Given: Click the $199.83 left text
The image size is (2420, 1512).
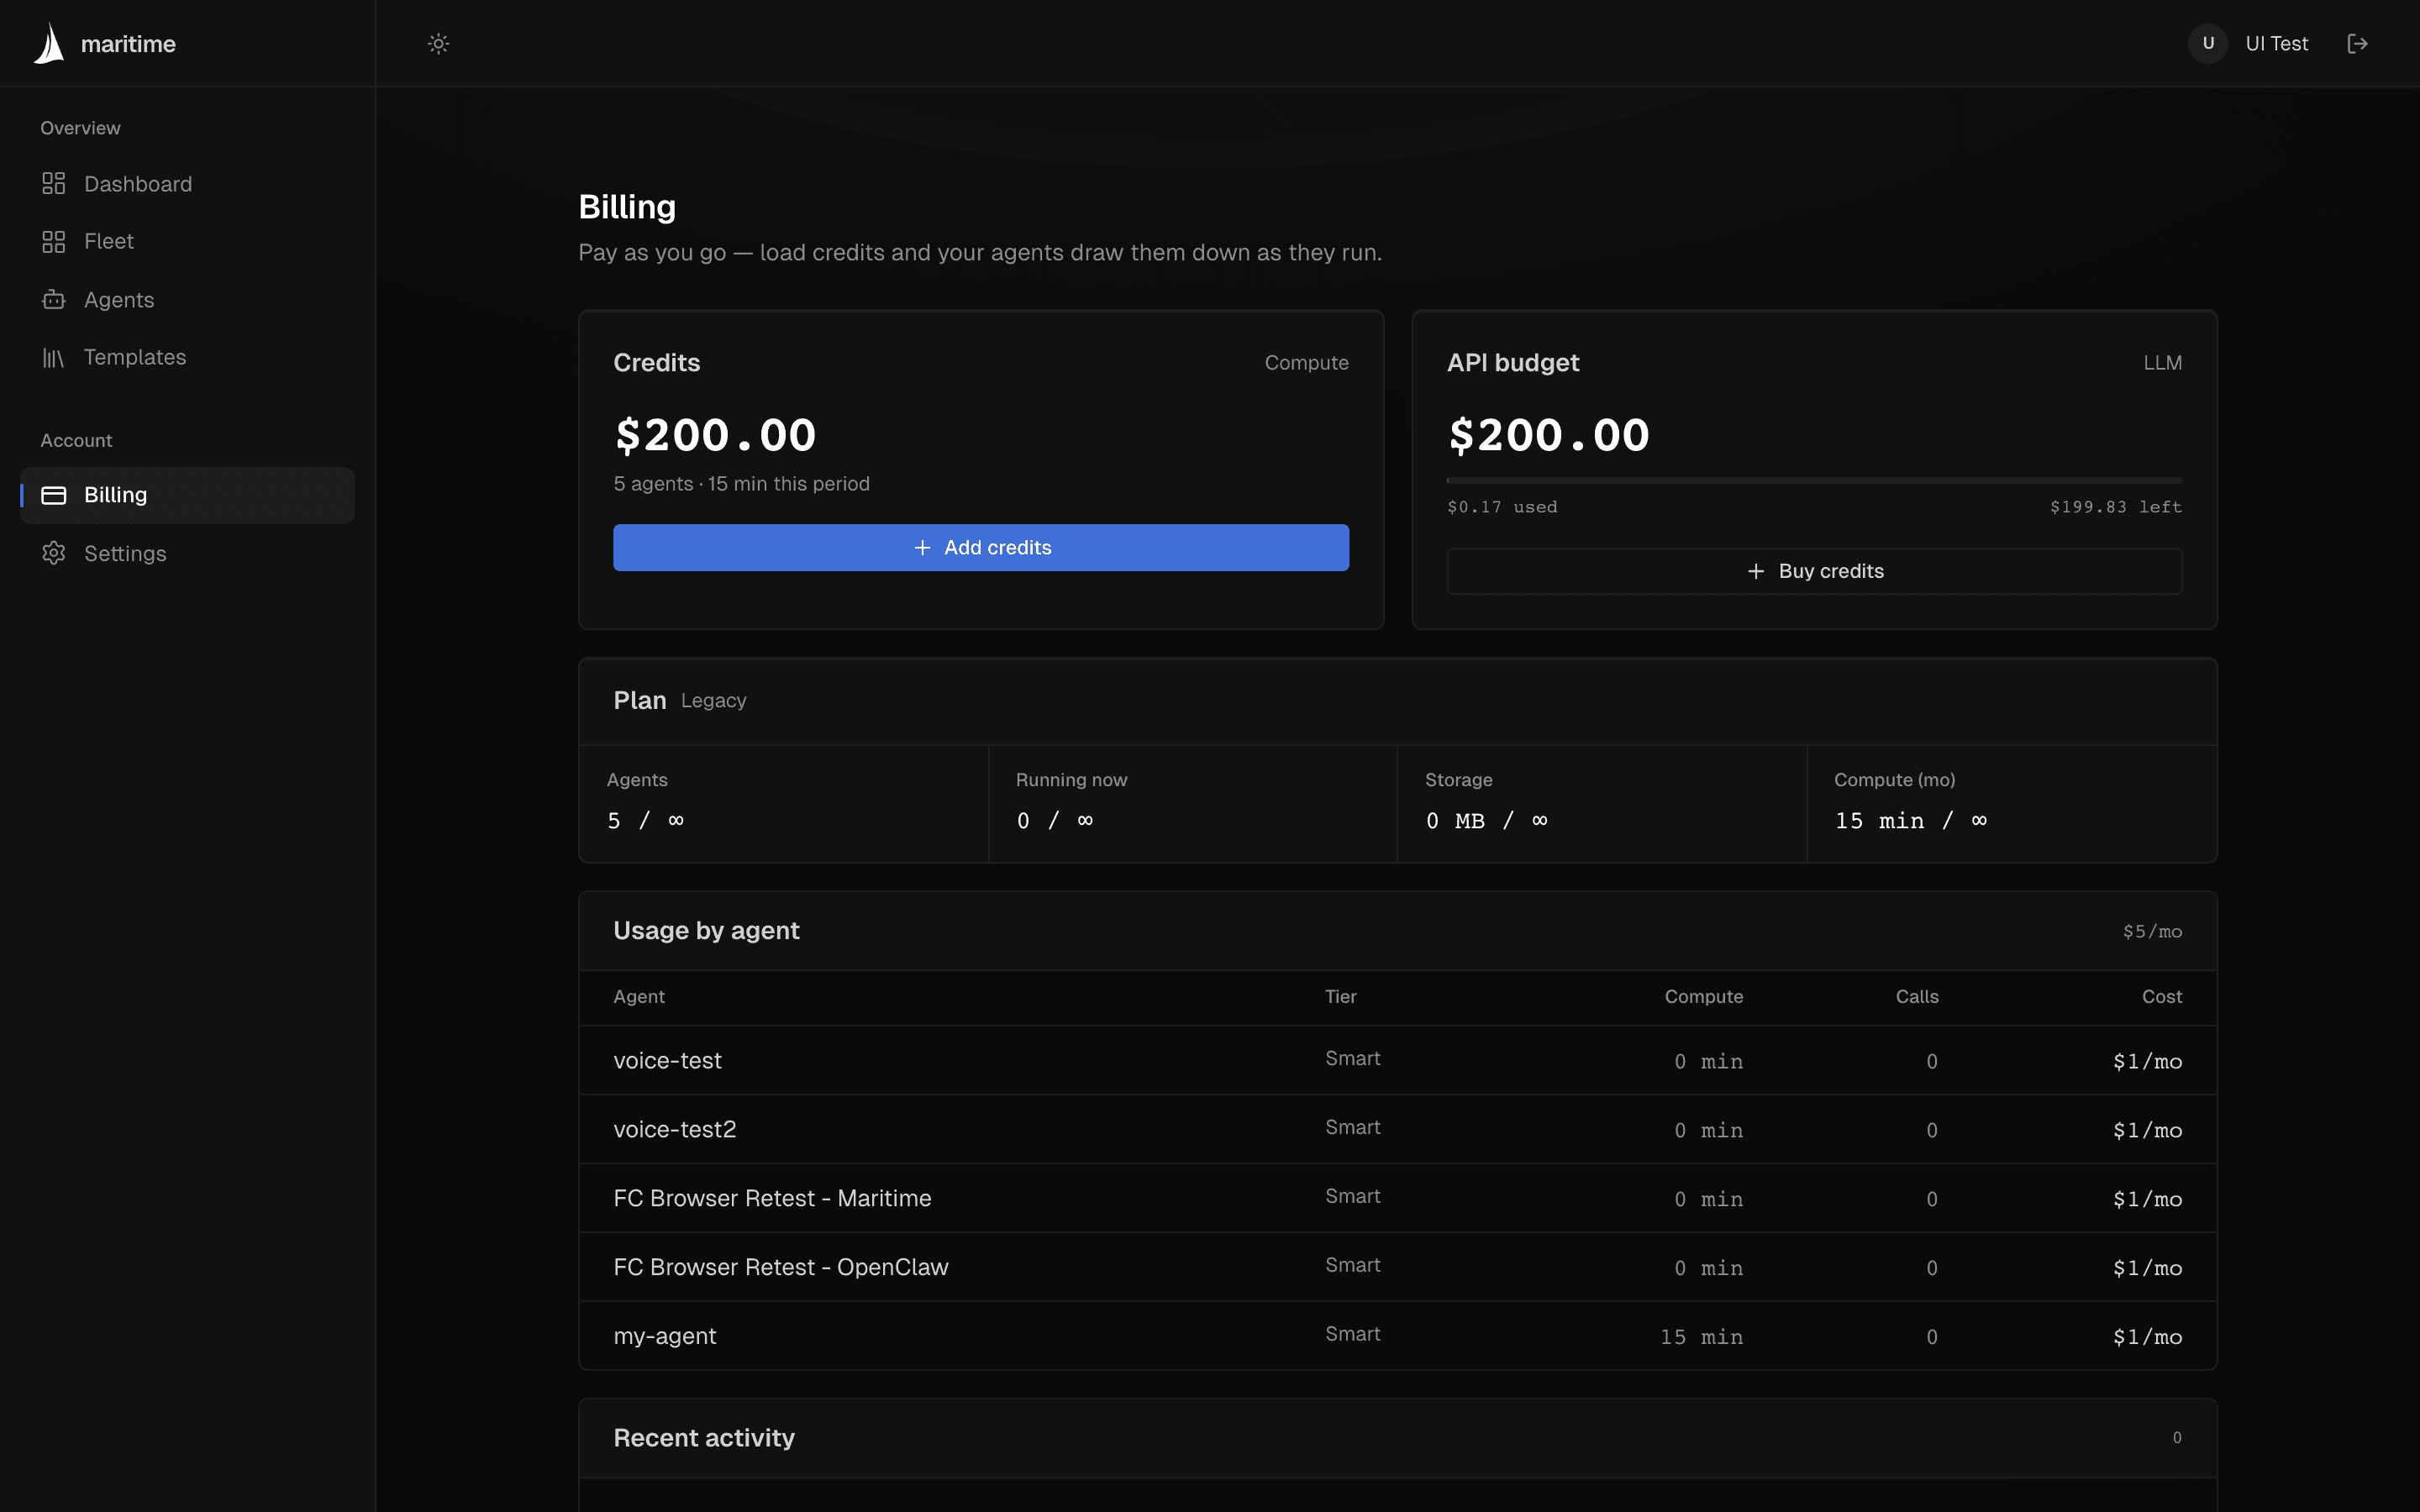Looking at the screenshot, I should (2116, 507).
